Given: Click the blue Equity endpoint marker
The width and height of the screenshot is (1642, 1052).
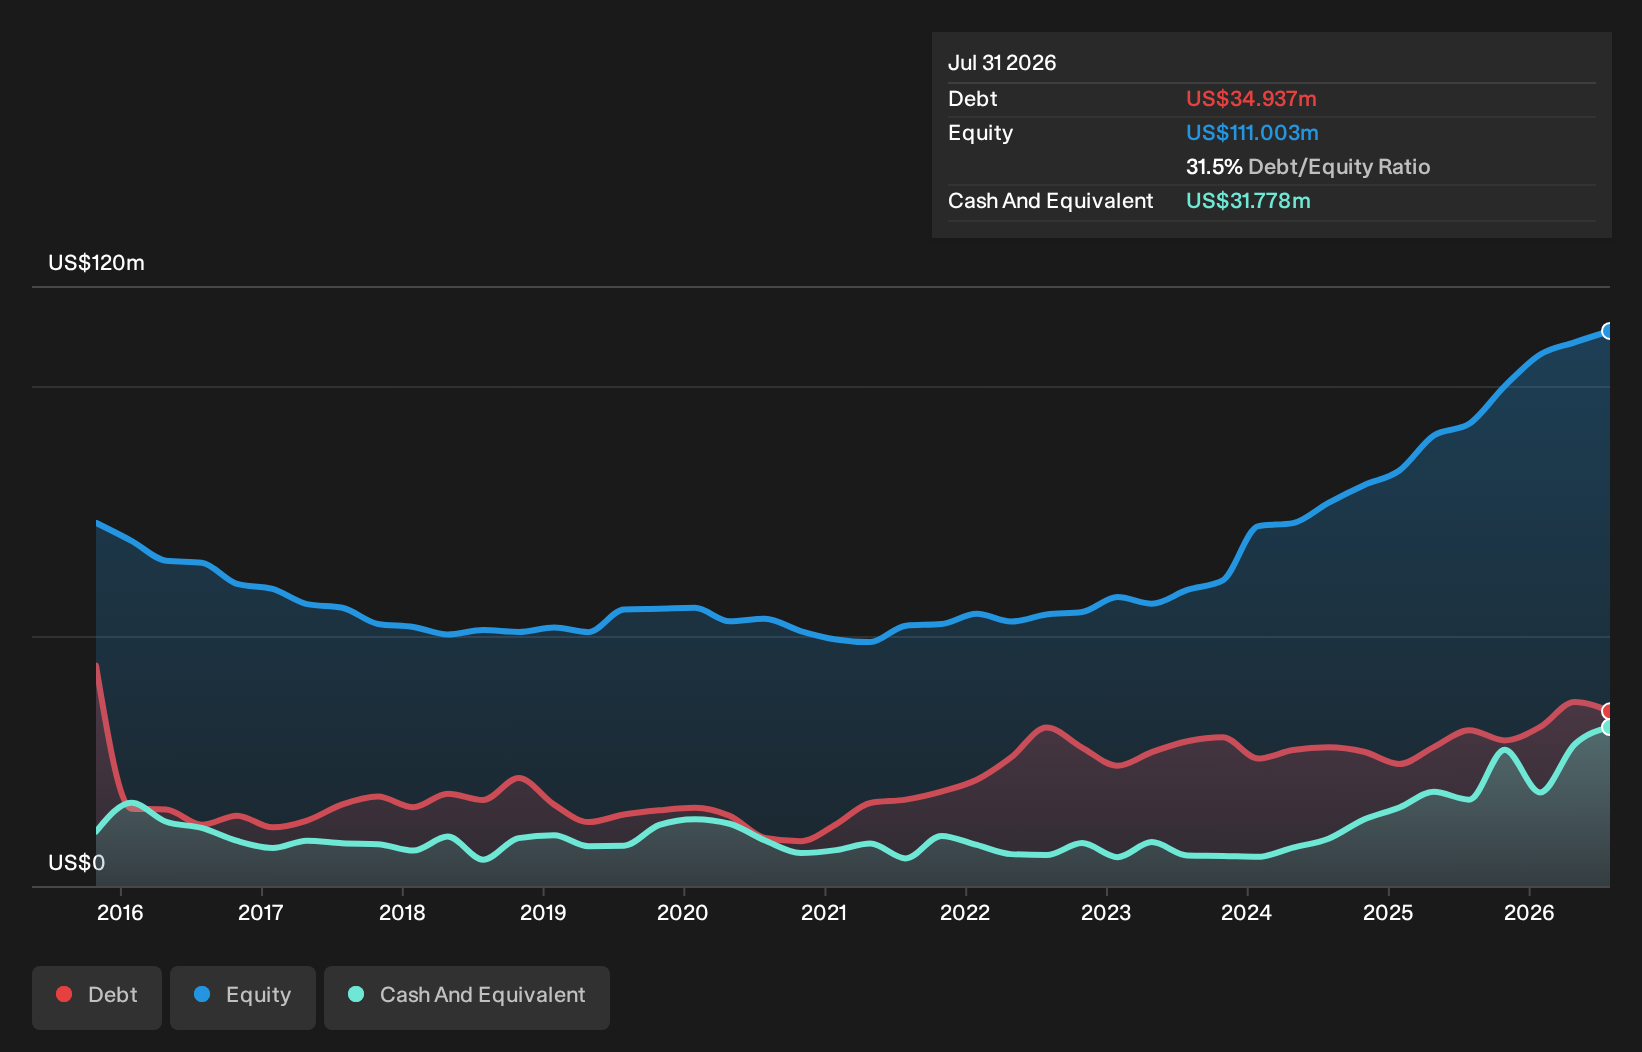Looking at the screenshot, I should tap(1608, 331).
